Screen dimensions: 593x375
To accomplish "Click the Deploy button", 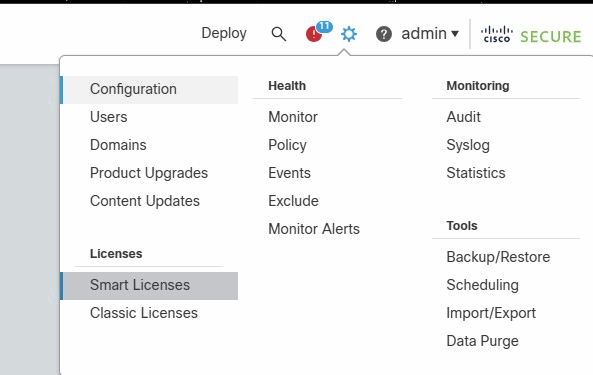I will pyautogui.click(x=224, y=33).
